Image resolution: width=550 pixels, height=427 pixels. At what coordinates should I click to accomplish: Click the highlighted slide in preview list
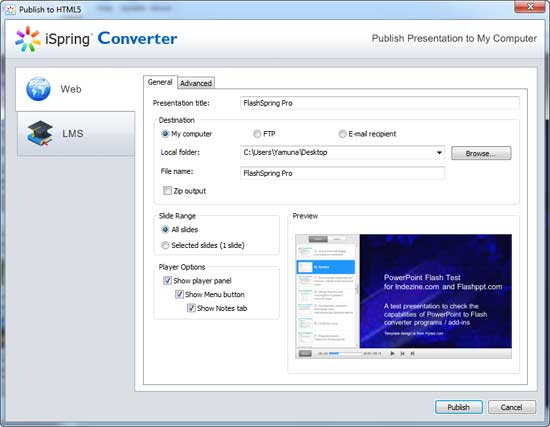click(326, 267)
